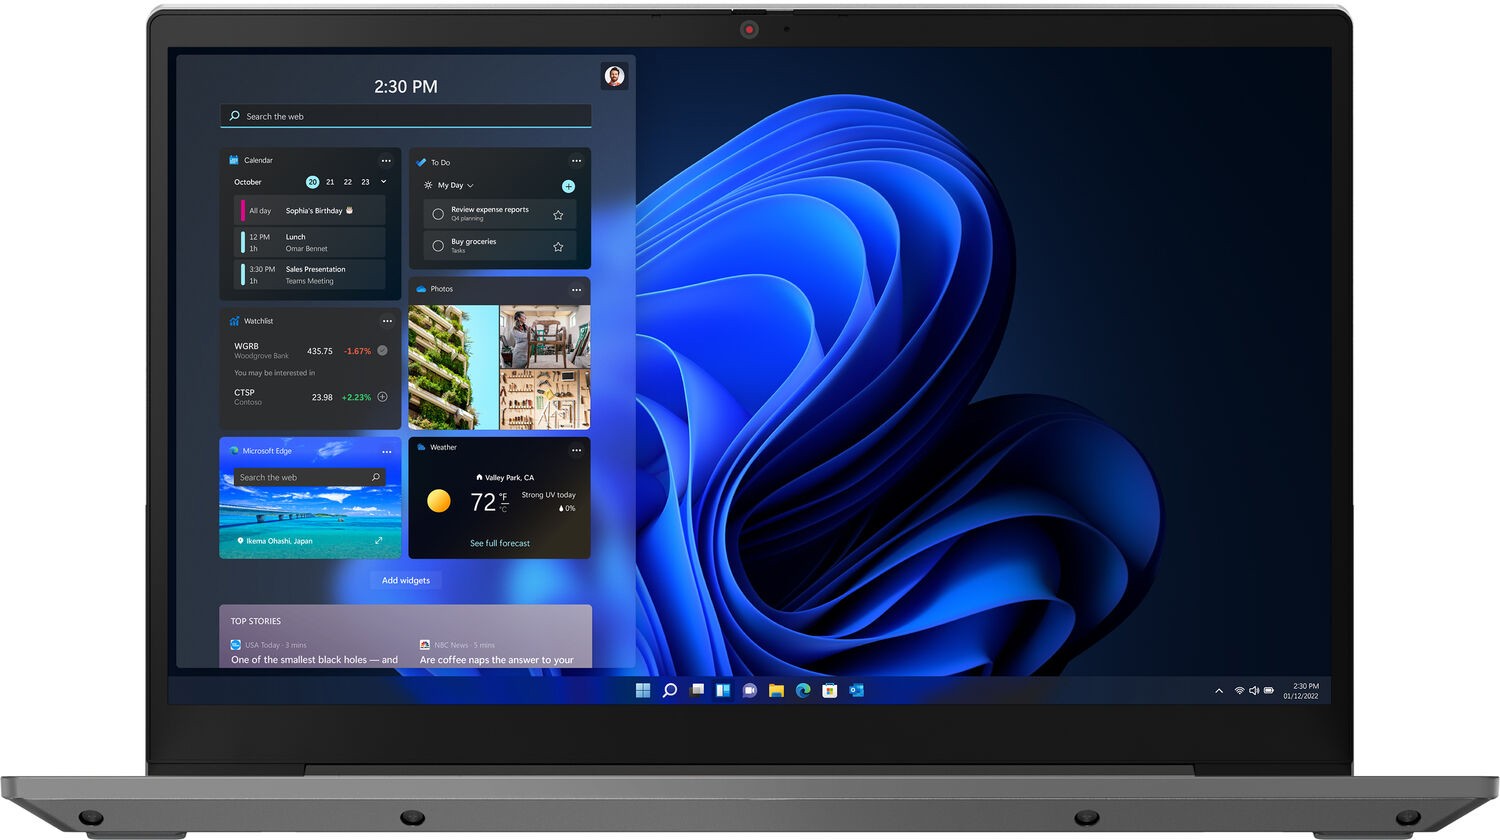The height and width of the screenshot is (840, 1500).
Task: Star the Buy groceries task
Action: [x=558, y=246]
